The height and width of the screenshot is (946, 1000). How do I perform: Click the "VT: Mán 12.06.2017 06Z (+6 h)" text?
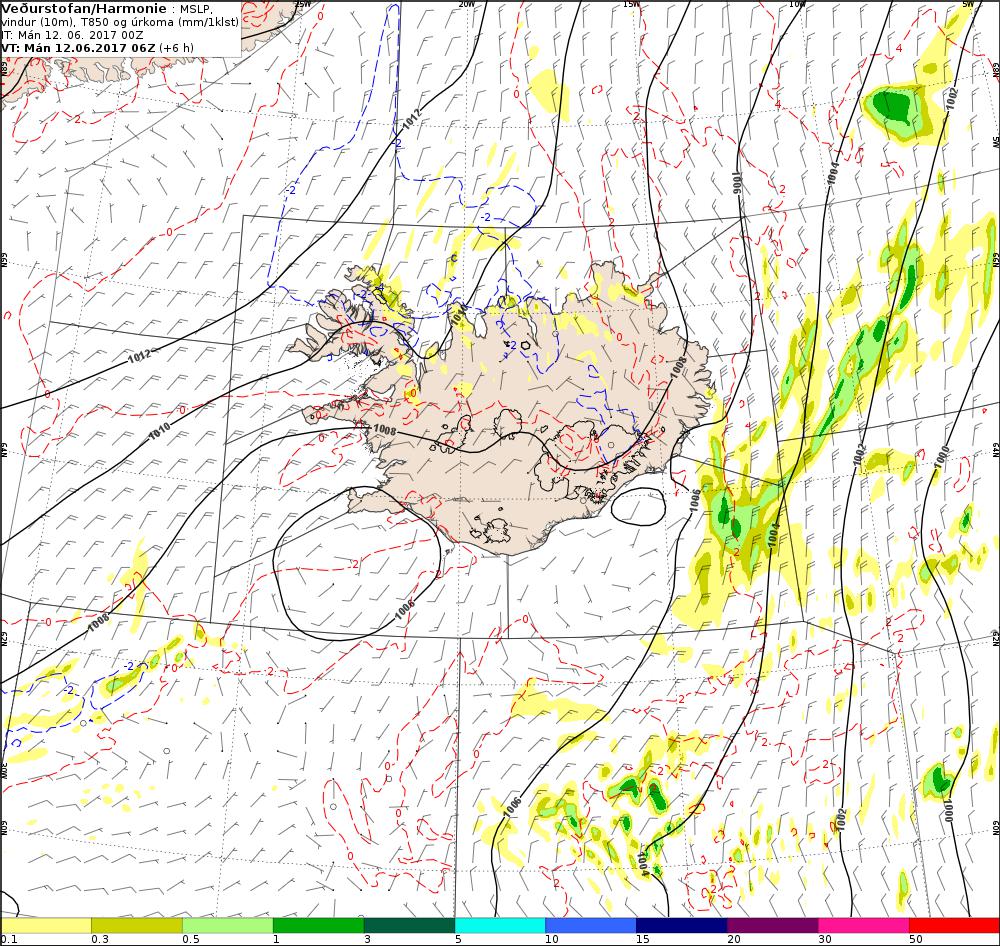click(x=98, y=48)
